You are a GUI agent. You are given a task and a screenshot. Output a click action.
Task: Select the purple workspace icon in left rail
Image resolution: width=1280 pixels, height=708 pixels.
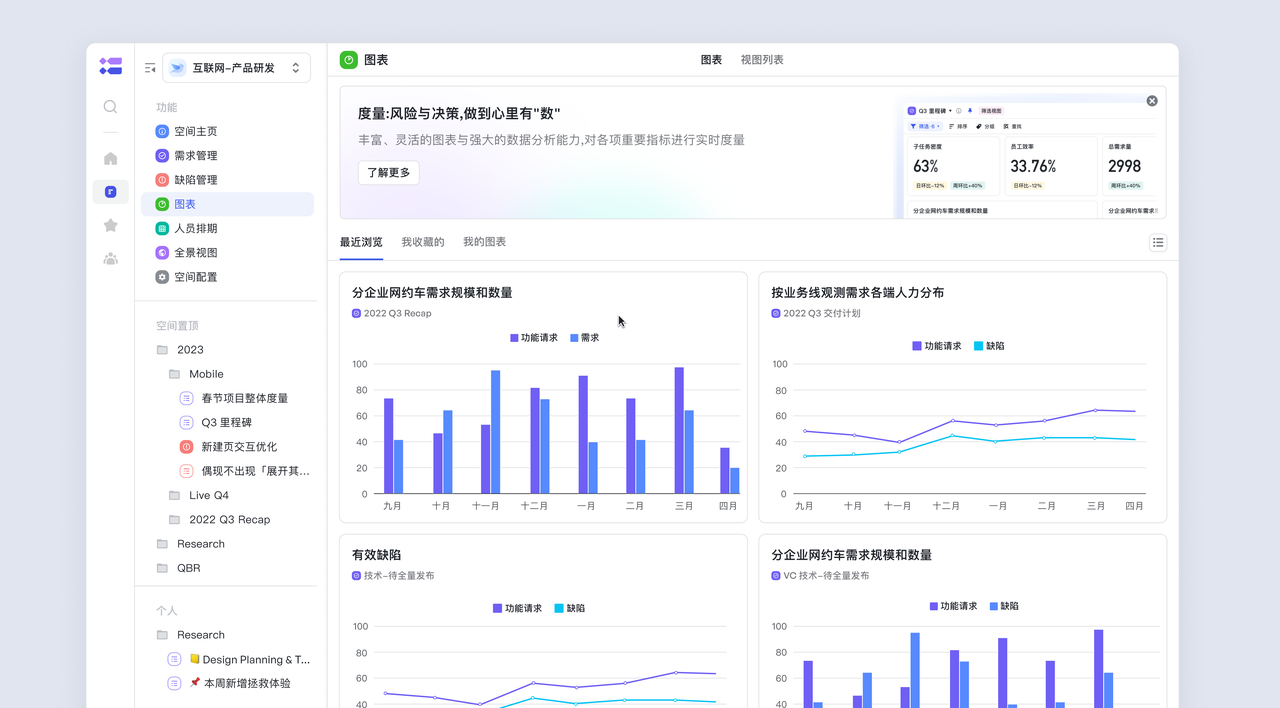pos(110,192)
